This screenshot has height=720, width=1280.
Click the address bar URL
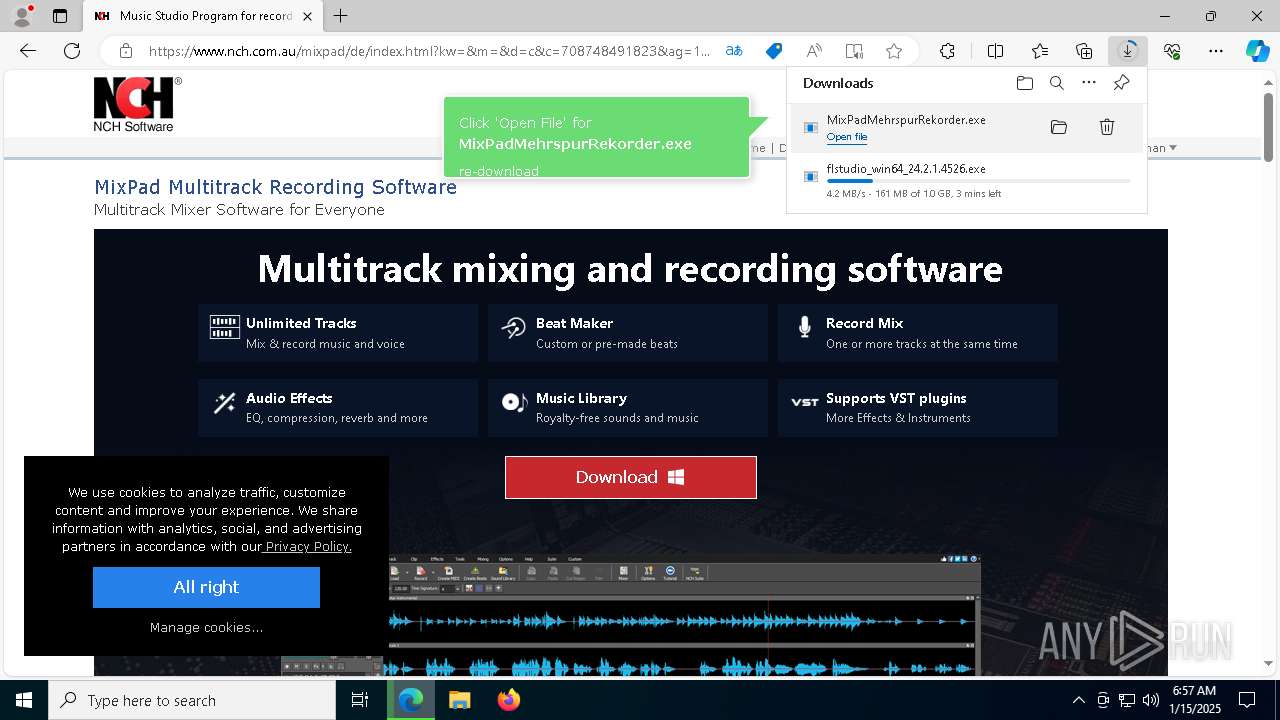click(x=430, y=51)
